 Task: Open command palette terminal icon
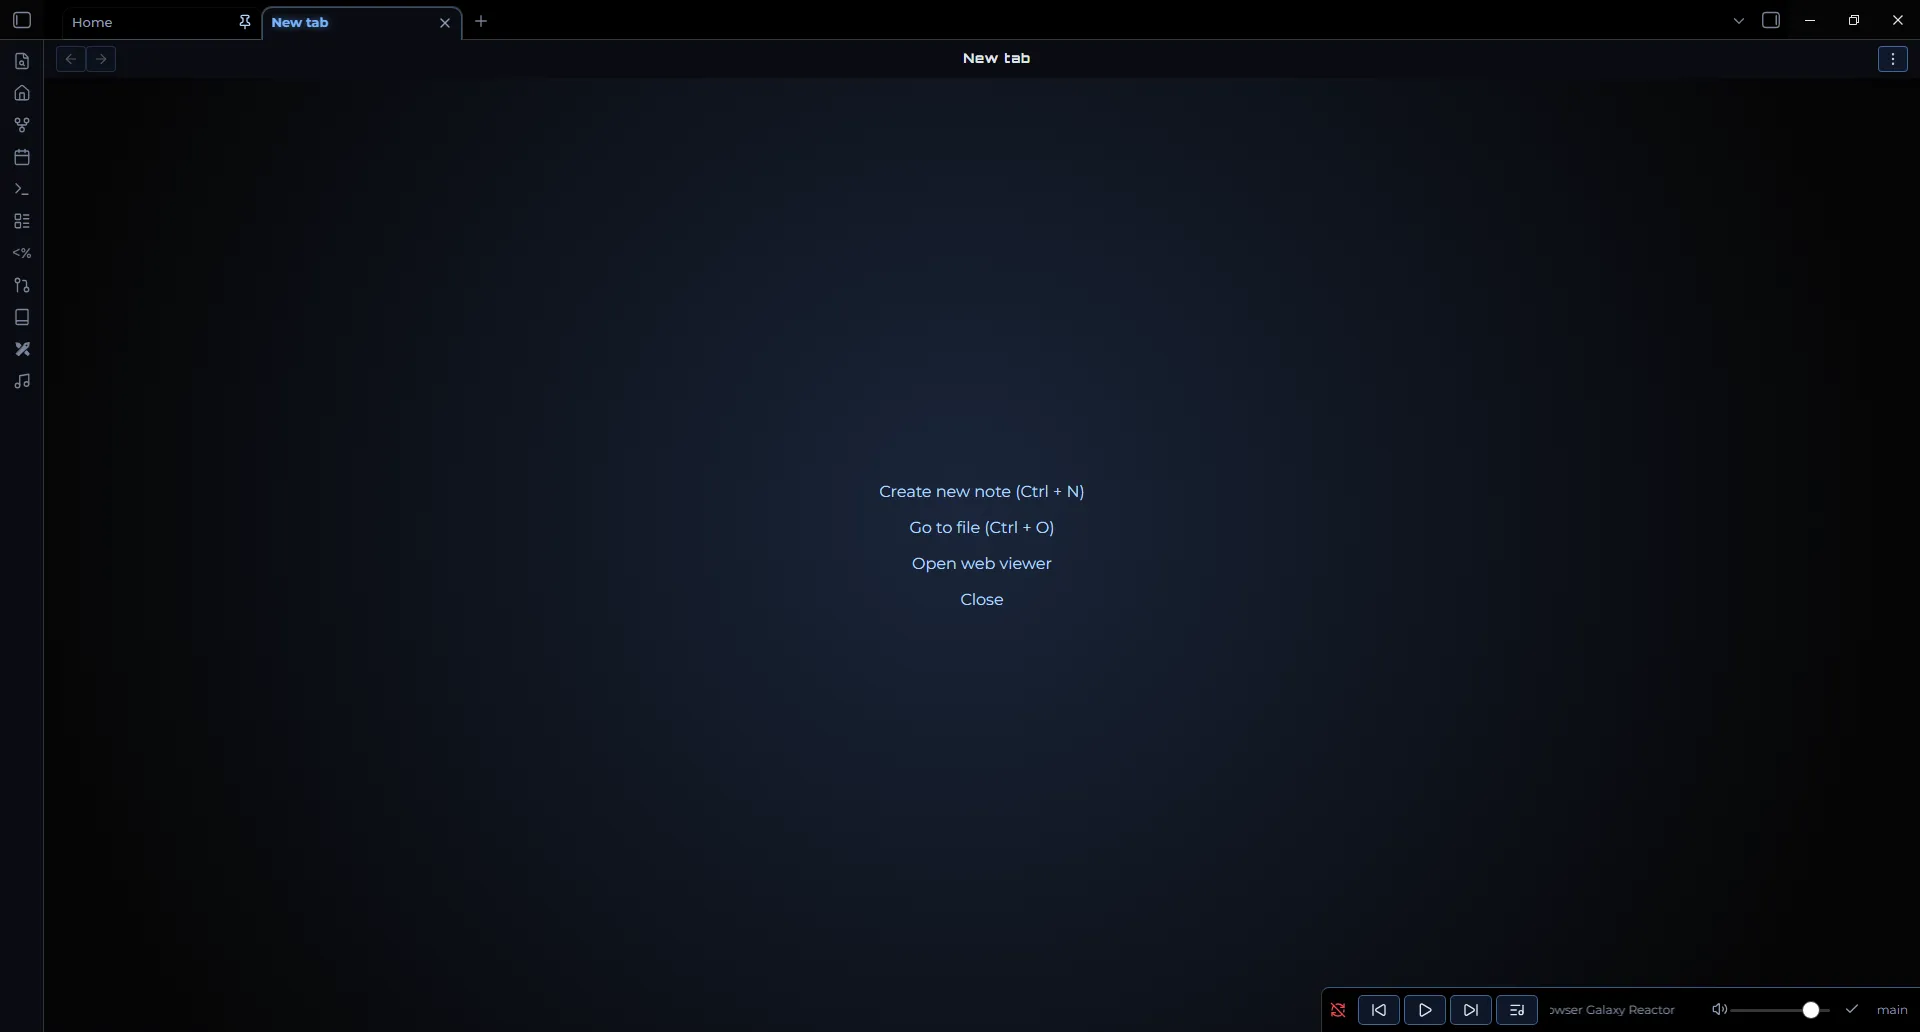click(x=22, y=189)
